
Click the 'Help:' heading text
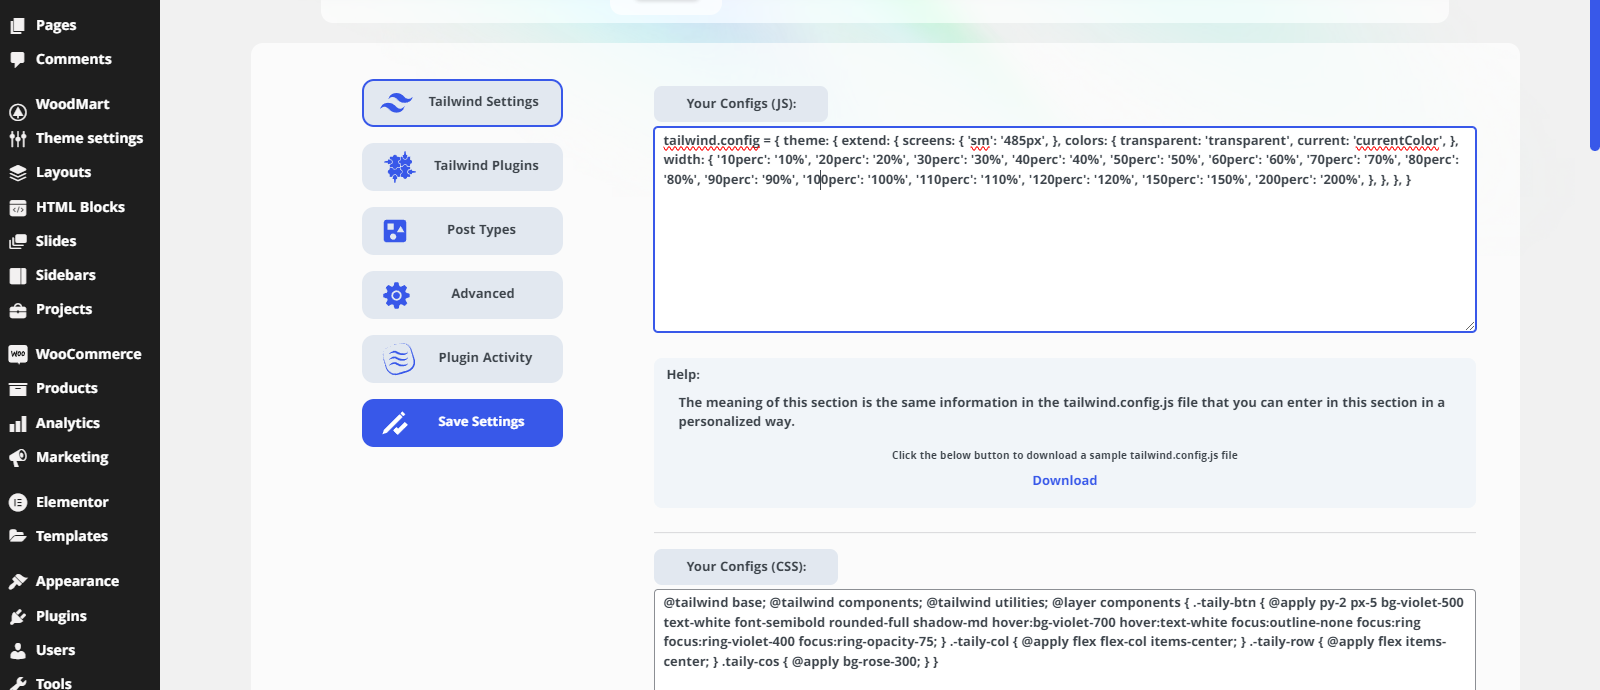coord(683,375)
